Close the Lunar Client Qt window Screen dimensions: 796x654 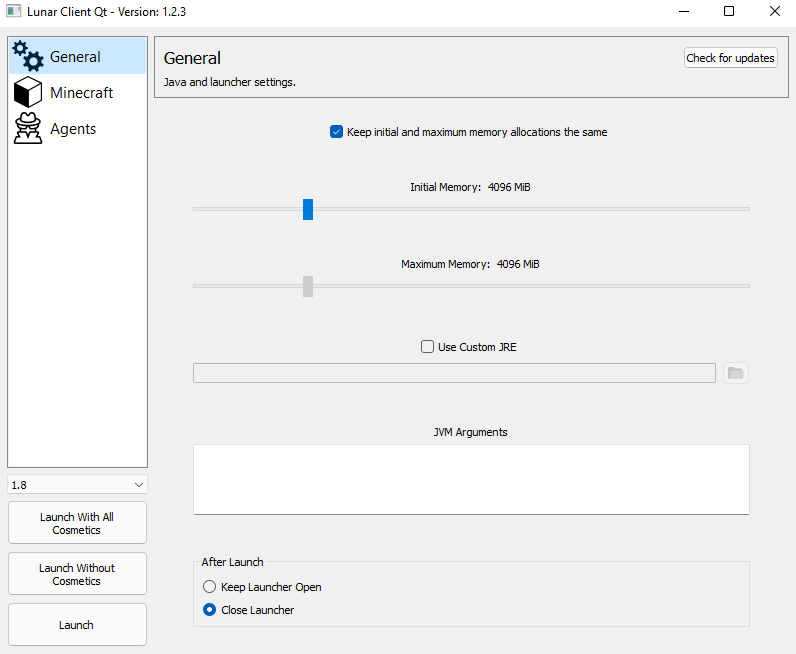[x=774, y=12]
